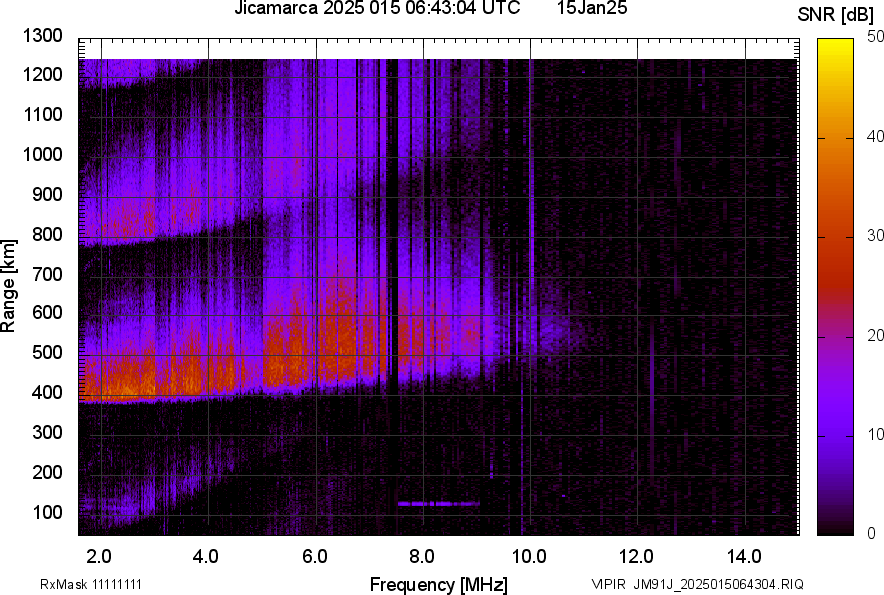
Task: Click the RxMask 11111111 text
Action: pyautogui.click(x=97, y=584)
